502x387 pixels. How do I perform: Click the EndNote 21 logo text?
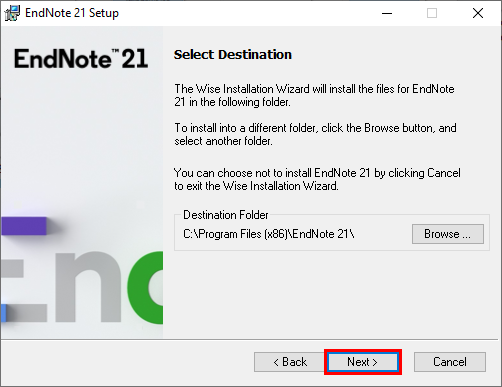[x=81, y=59]
